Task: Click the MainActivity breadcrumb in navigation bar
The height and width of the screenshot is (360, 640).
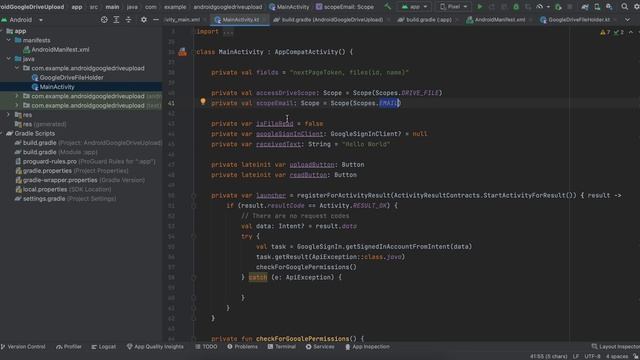Action: tap(289, 7)
